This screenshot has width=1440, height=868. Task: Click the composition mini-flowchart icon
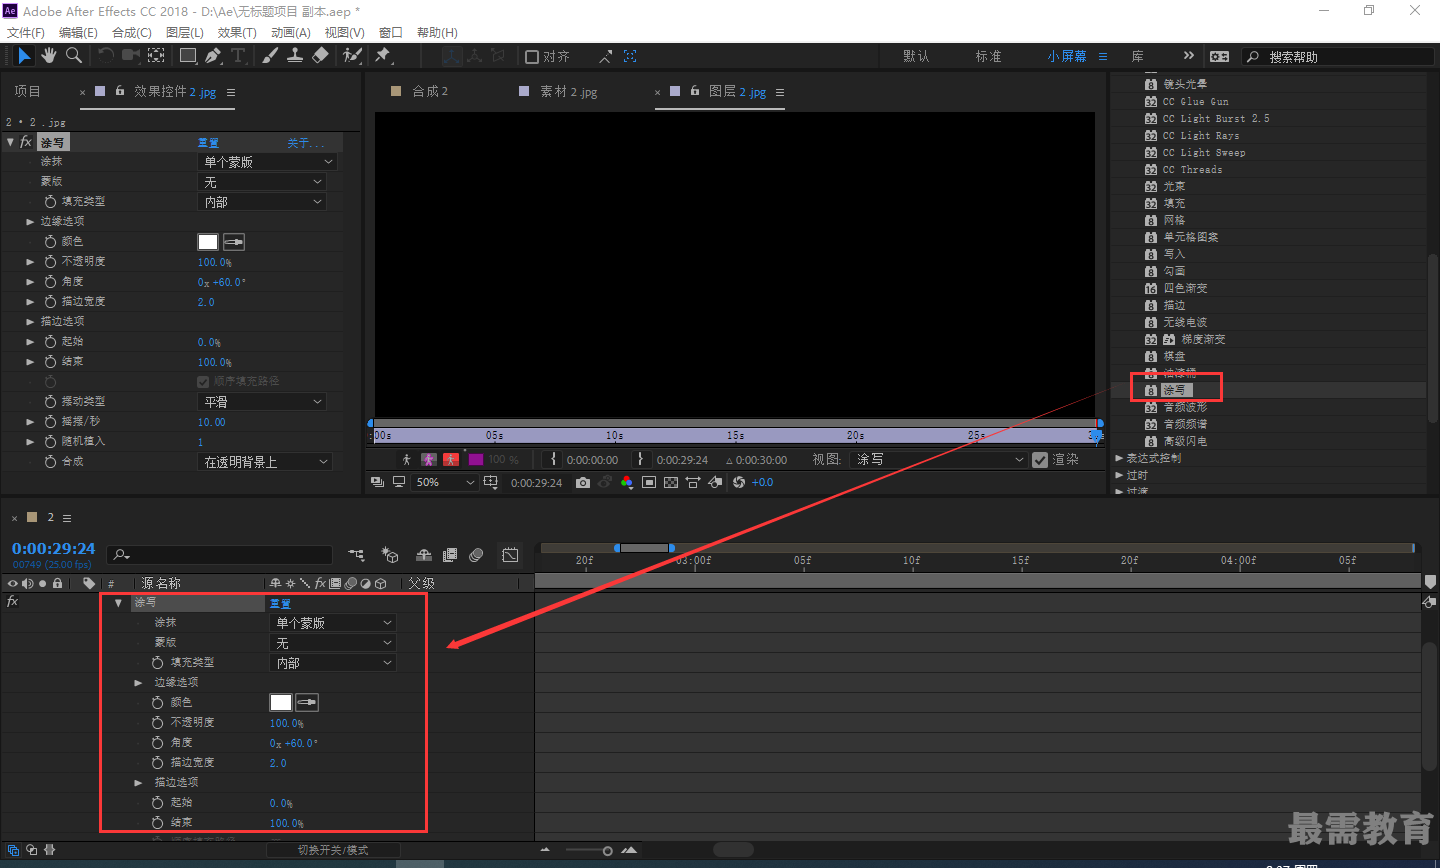(x=356, y=555)
